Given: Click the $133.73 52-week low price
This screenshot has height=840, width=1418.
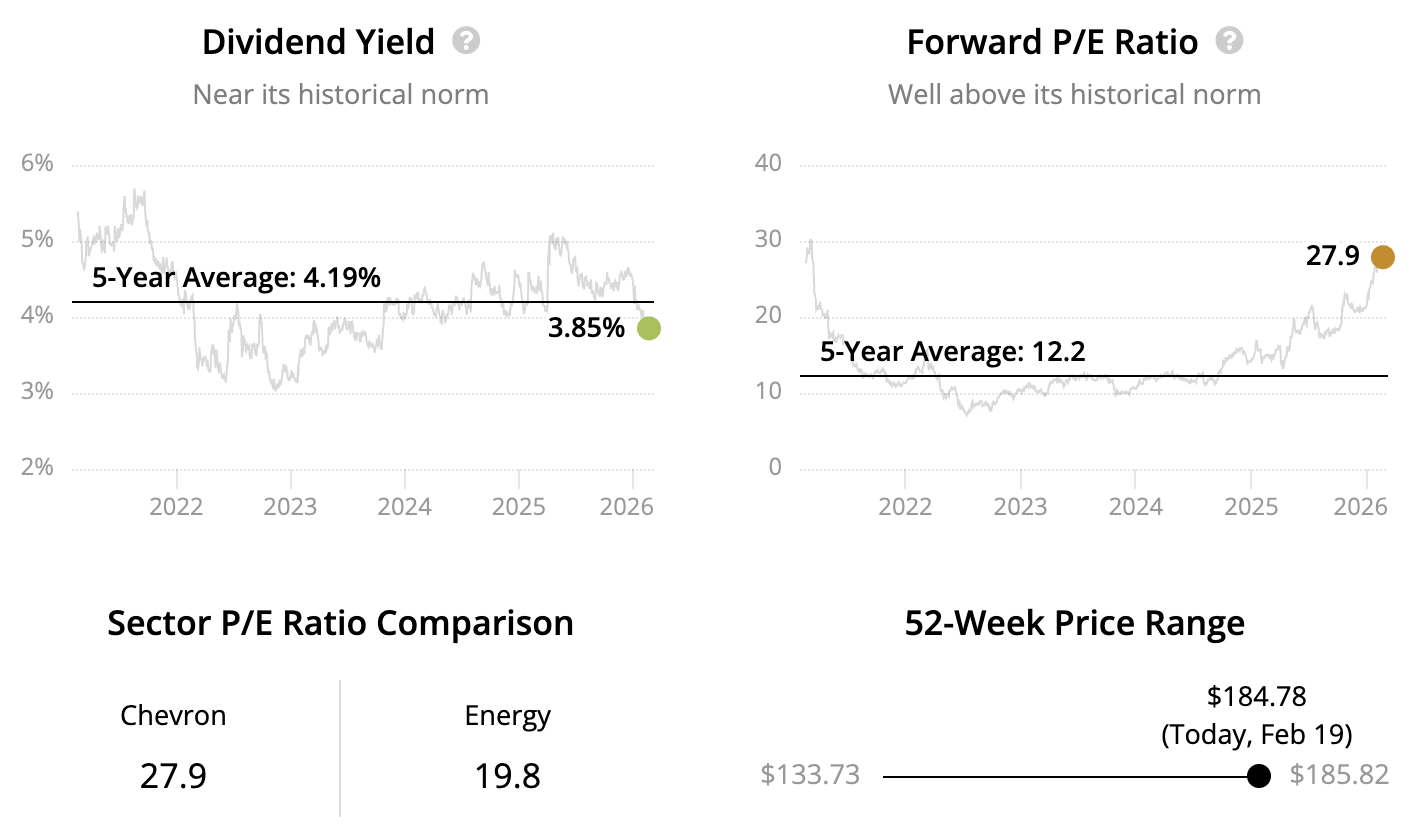Looking at the screenshot, I should point(810,775).
